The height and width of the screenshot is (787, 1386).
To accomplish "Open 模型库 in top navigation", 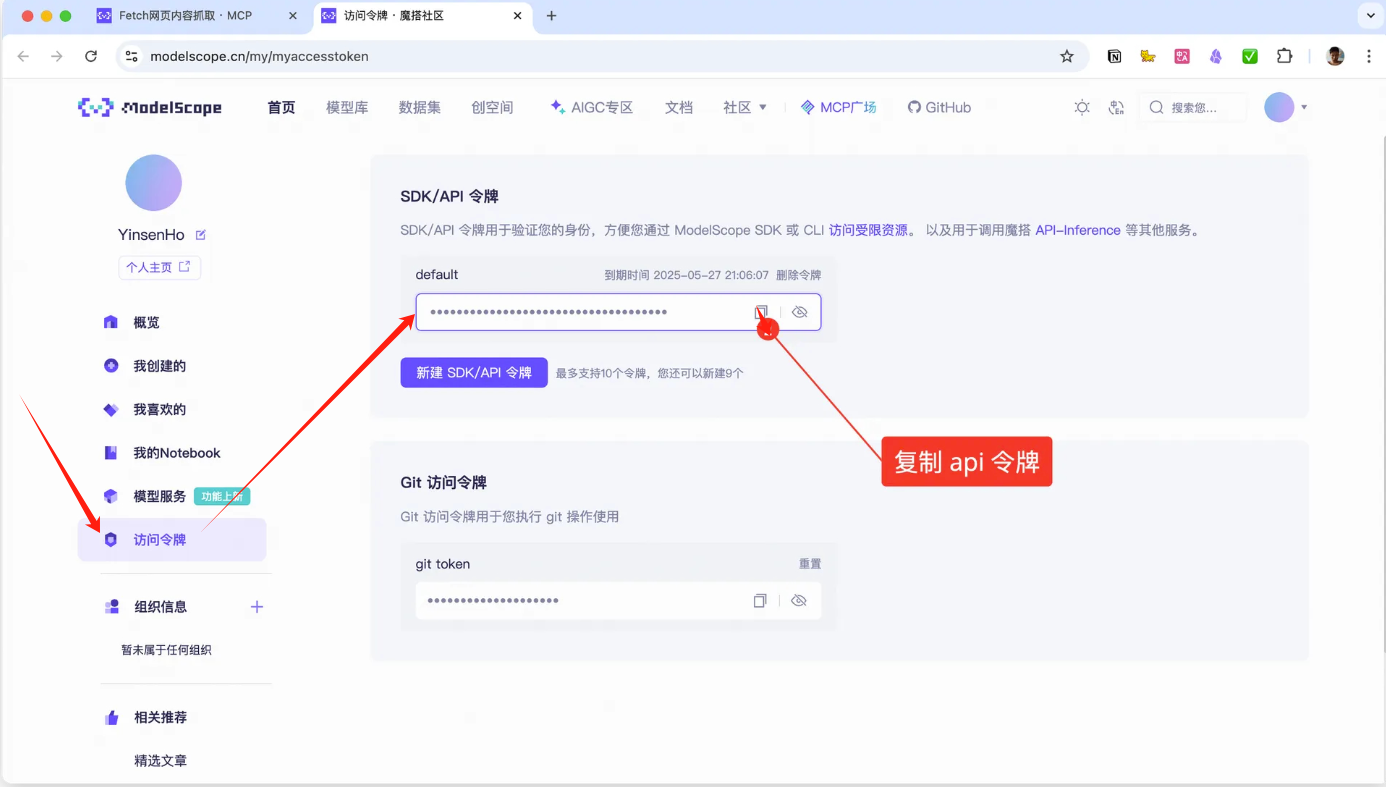I will (x=347, y=107).
